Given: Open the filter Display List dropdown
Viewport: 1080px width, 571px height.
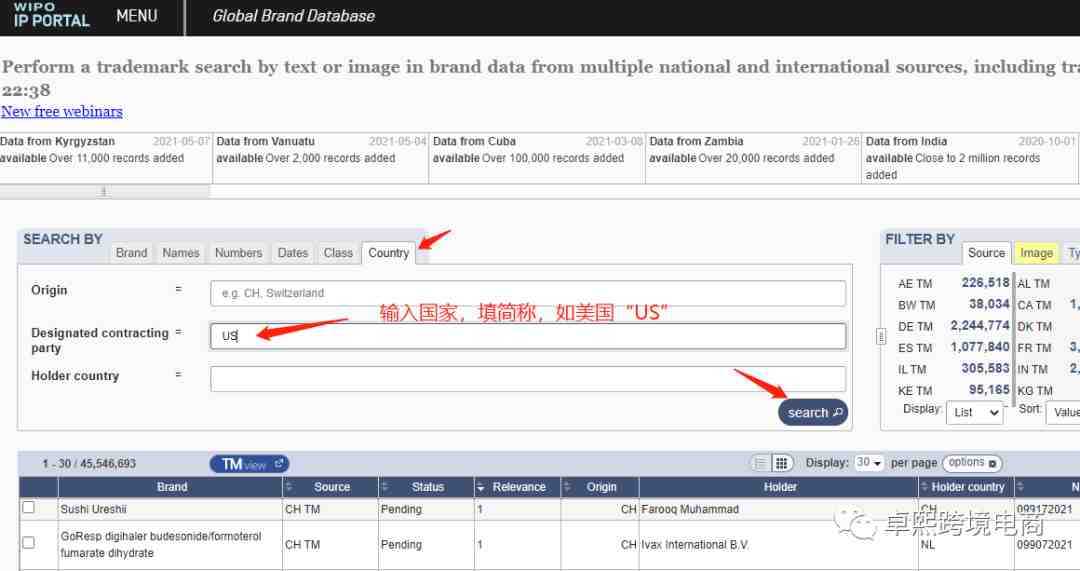Looking at the screenshot, I should (975, 412).
